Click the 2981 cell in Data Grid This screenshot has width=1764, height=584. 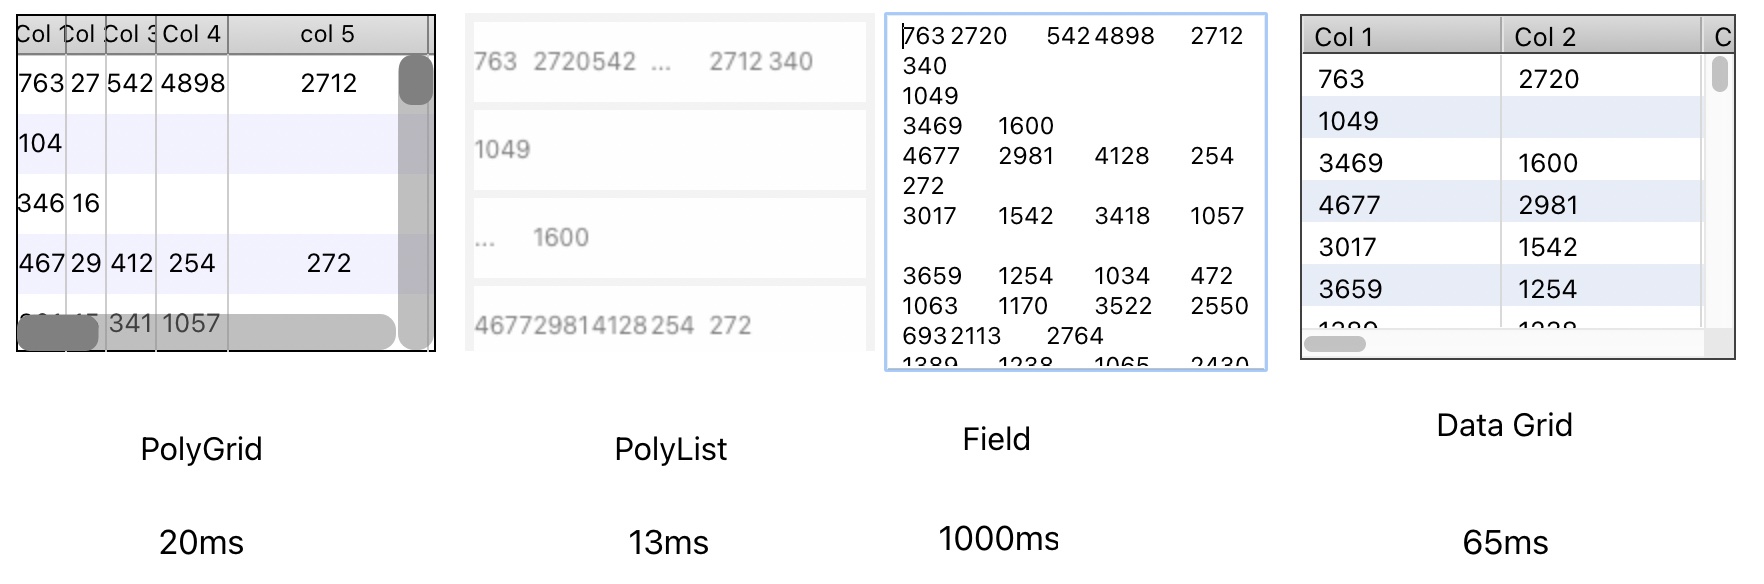[1548, 205]
